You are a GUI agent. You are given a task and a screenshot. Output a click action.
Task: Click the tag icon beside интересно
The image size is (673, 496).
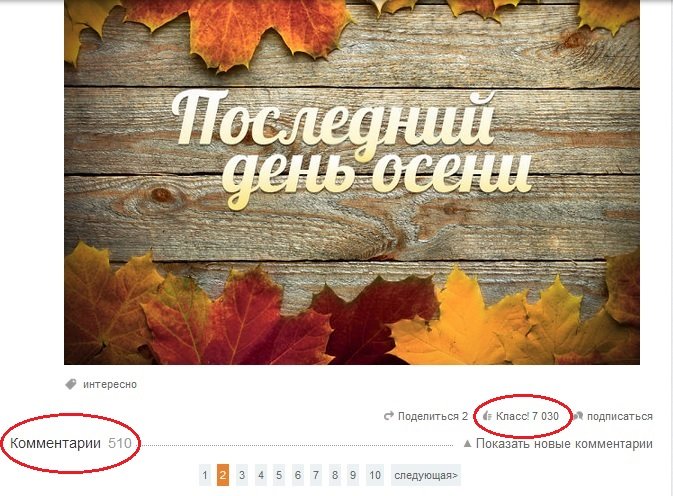(x=71, y=384)
